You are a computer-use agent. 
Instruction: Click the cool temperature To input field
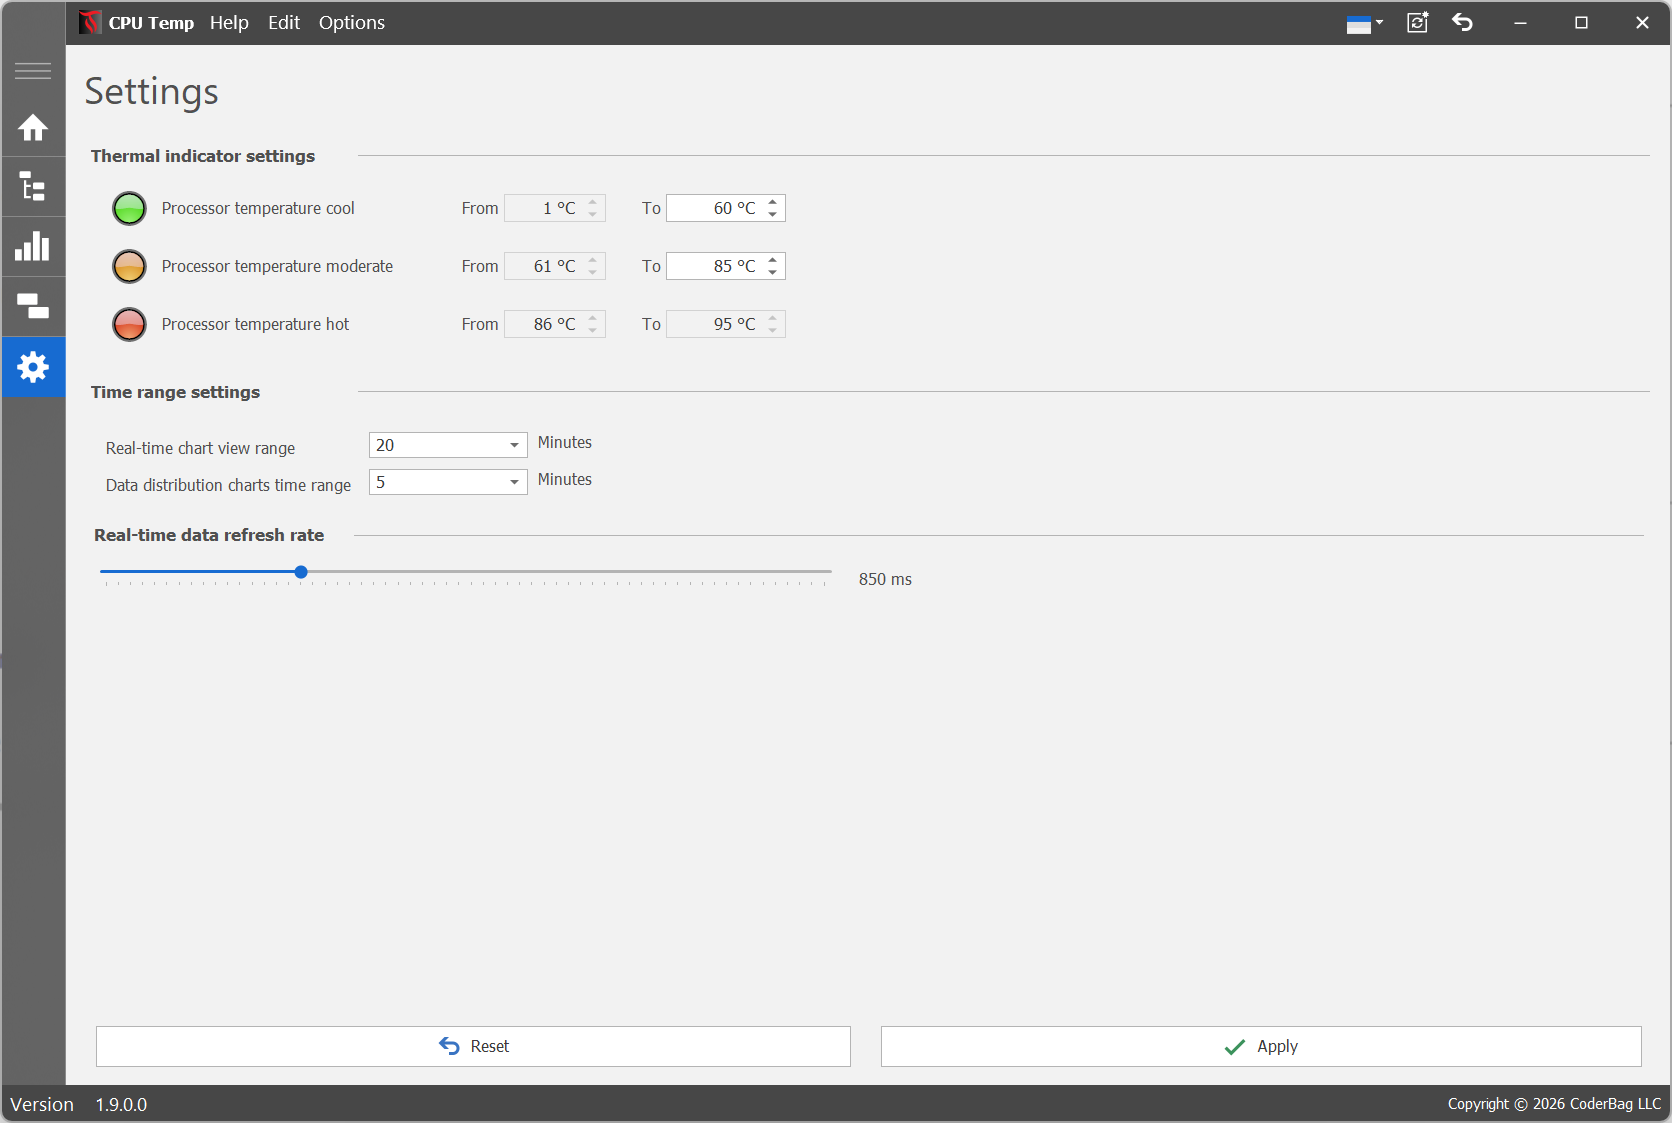[715, 208]
